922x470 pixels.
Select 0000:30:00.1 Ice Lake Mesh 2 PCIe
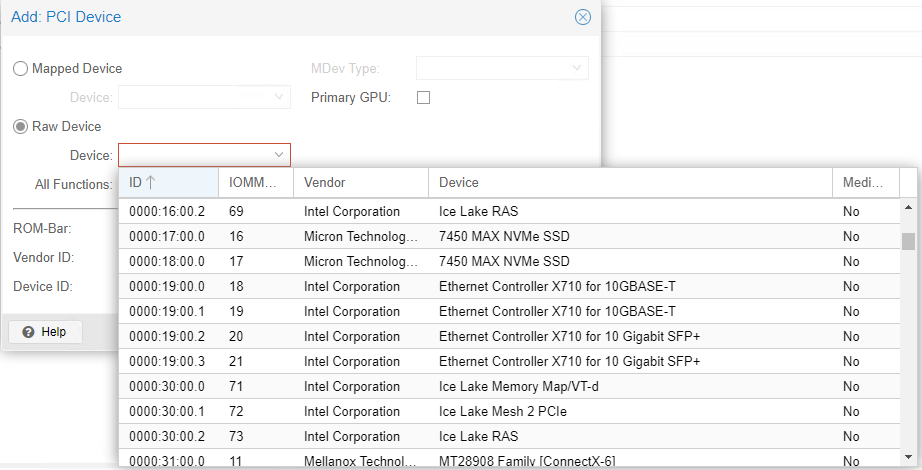[509, 411]
